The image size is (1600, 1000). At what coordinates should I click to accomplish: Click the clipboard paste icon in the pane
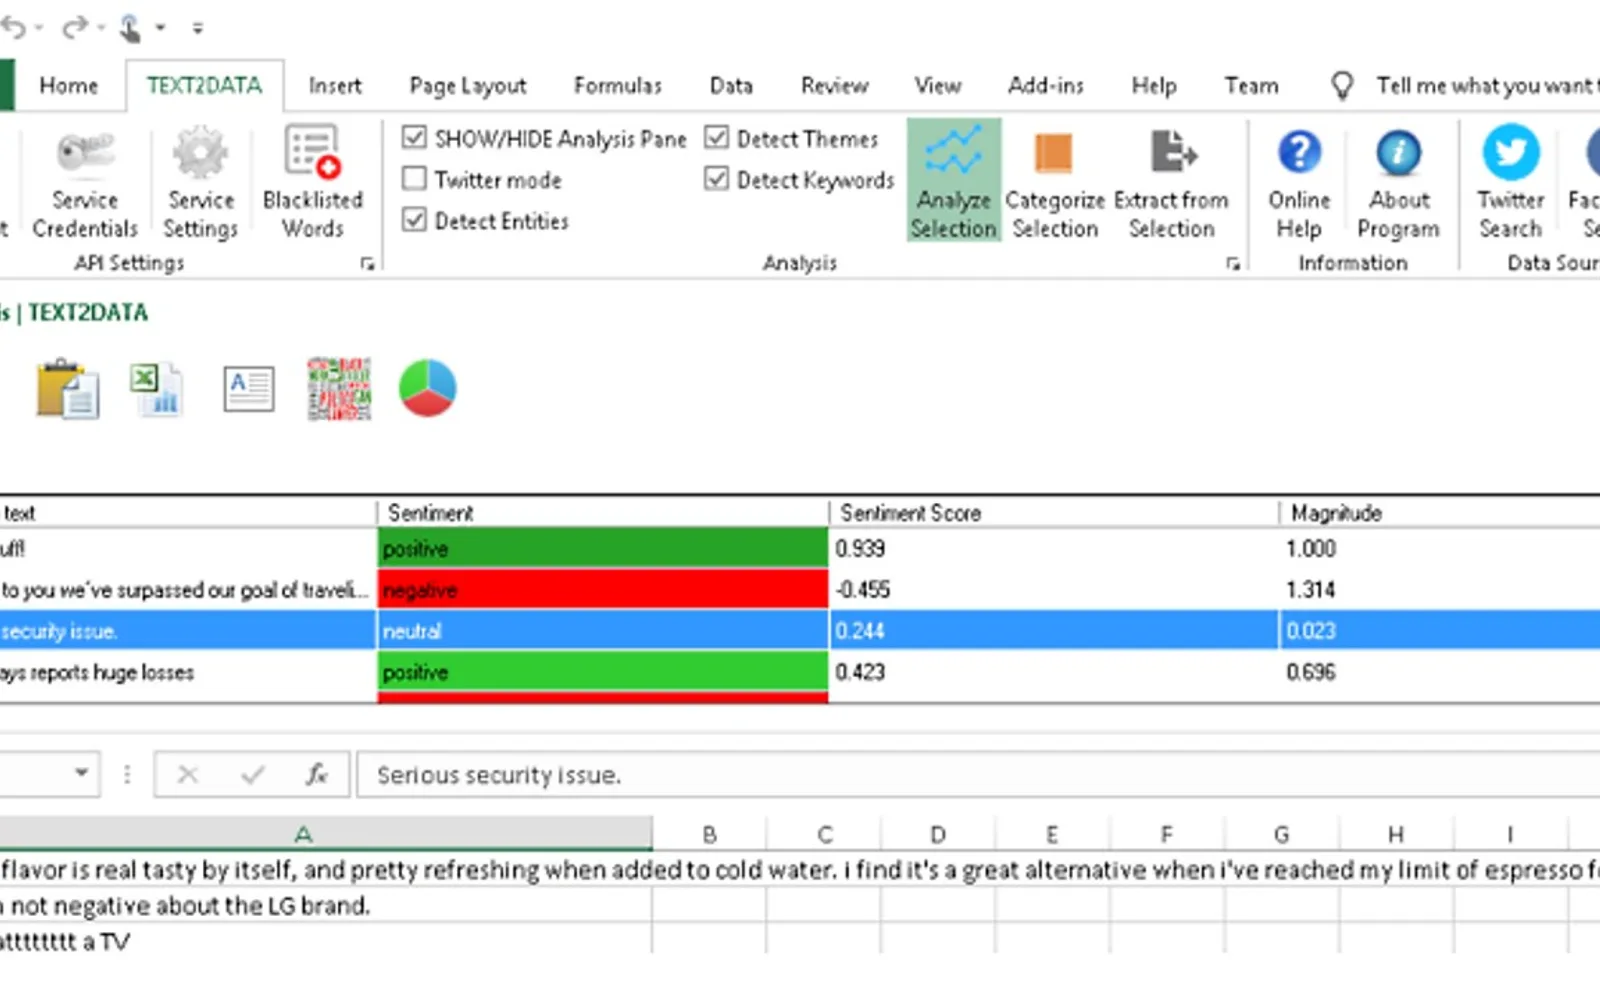[67, 388]
